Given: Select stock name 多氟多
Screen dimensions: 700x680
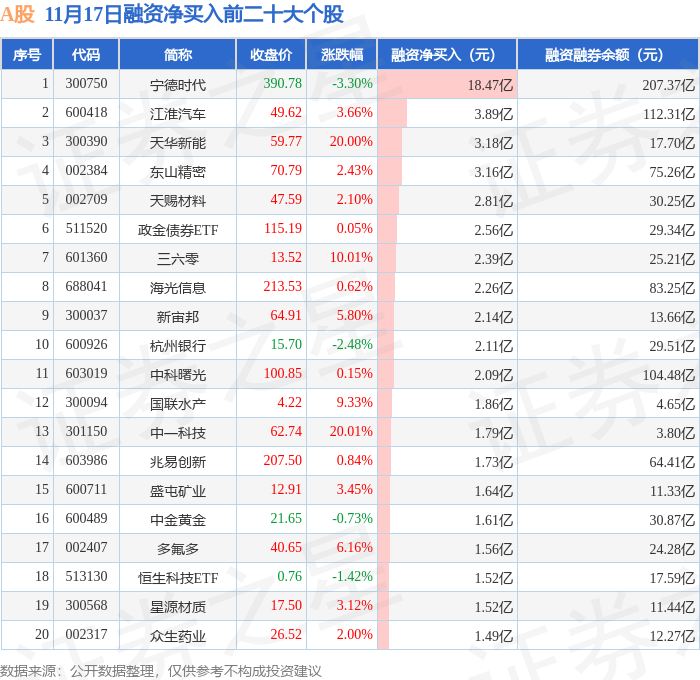Looking at the screenshot, I should [x=178, y=549].
